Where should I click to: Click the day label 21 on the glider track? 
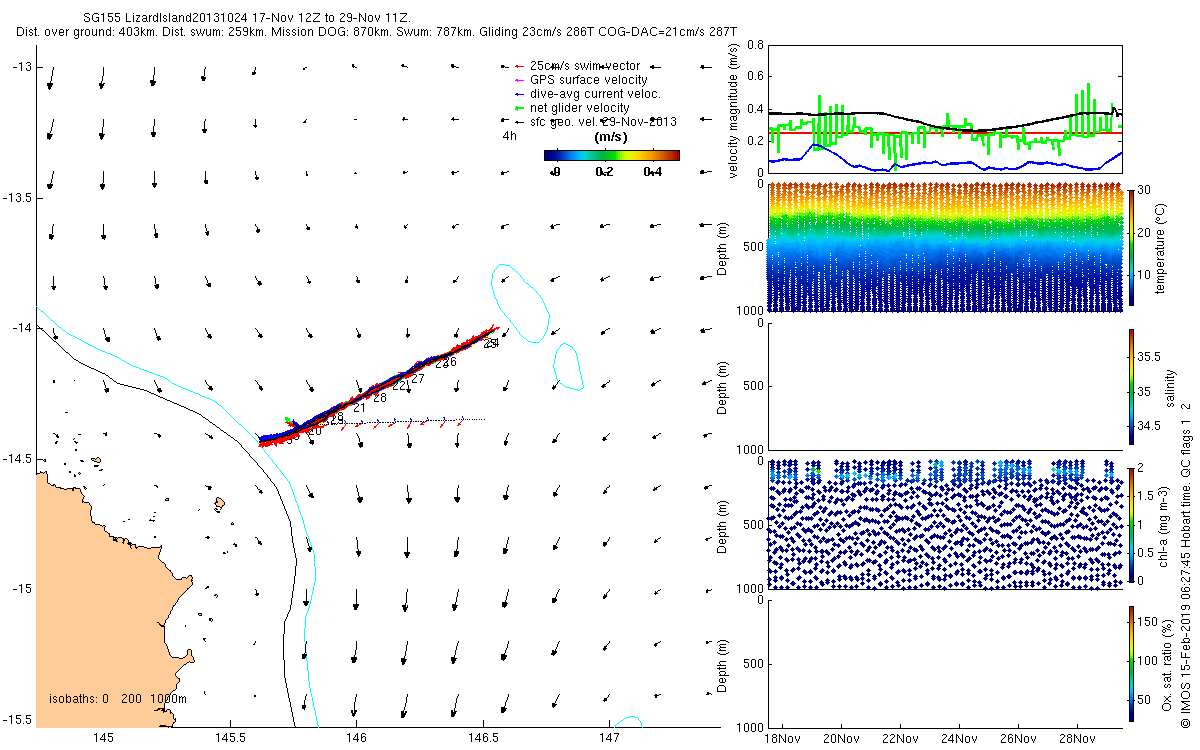[359, 407]
